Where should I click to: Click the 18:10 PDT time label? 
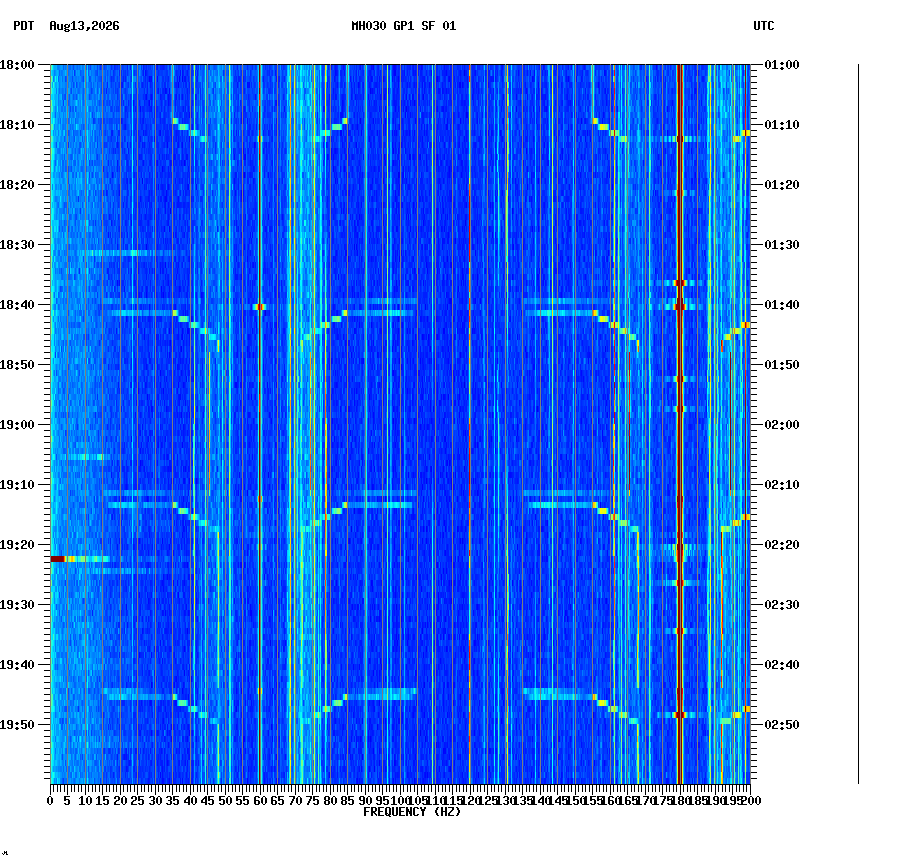pyautogui.click(x=17, y=125)
